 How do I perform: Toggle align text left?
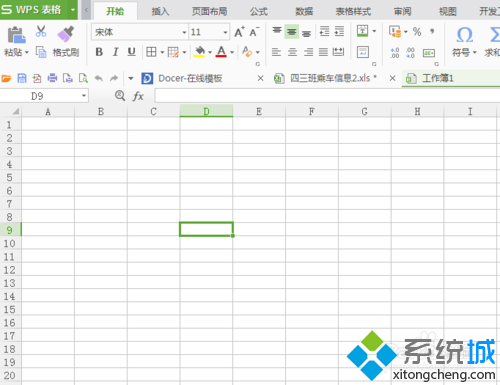click(276, 52)
